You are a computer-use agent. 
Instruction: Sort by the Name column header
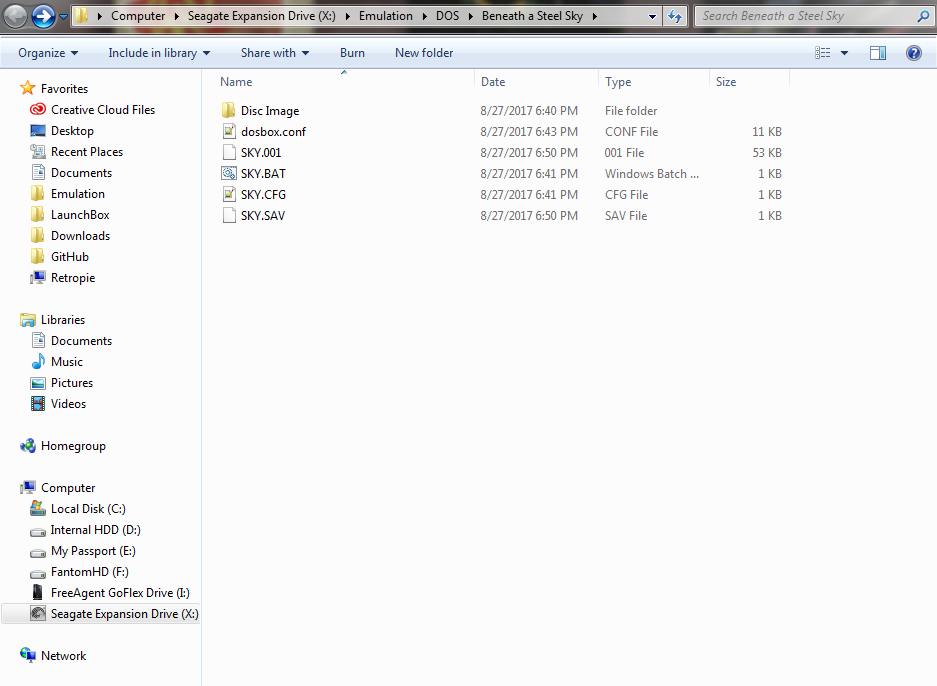236,82
